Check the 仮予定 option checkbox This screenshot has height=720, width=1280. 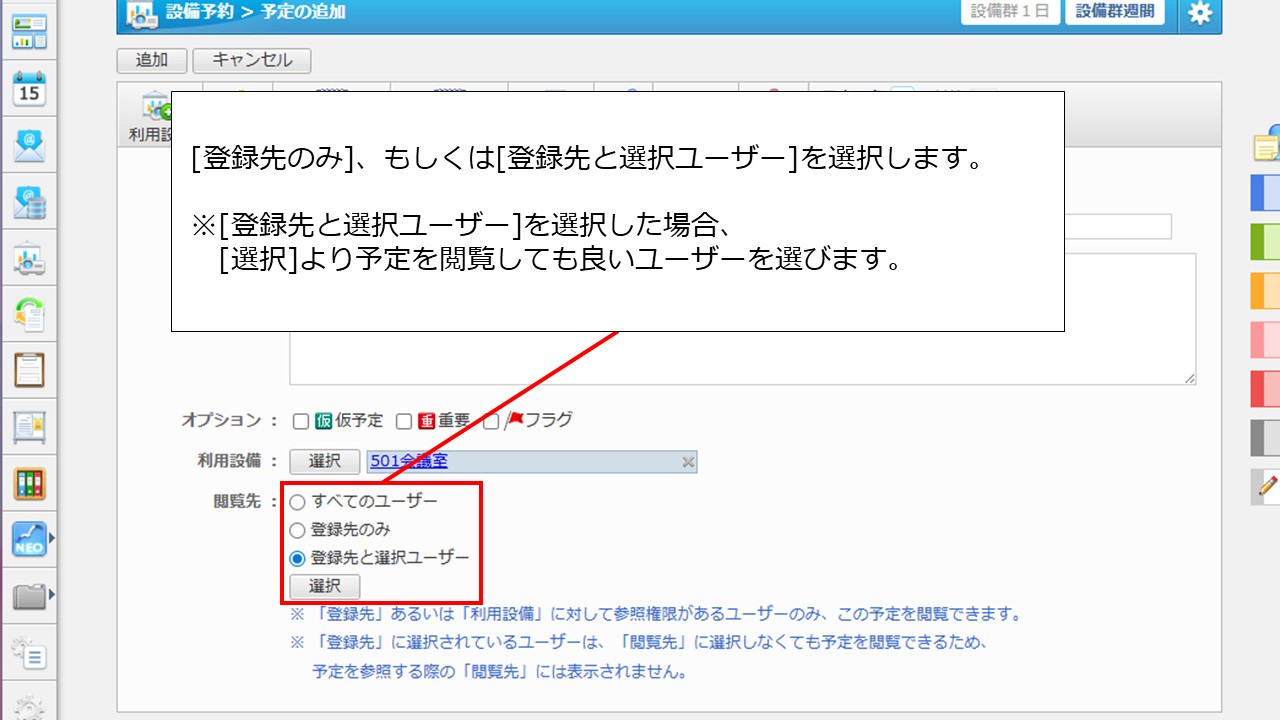click(x=300, y=422)
